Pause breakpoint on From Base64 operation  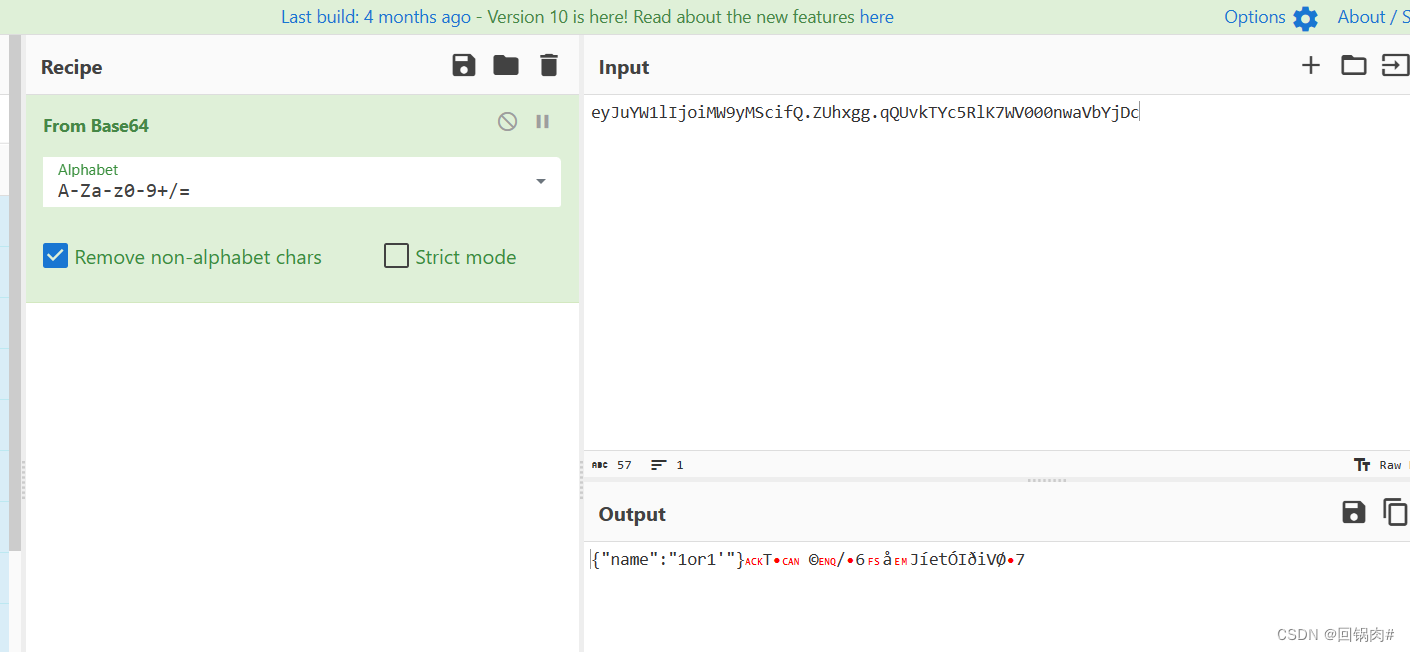(543, 122)
